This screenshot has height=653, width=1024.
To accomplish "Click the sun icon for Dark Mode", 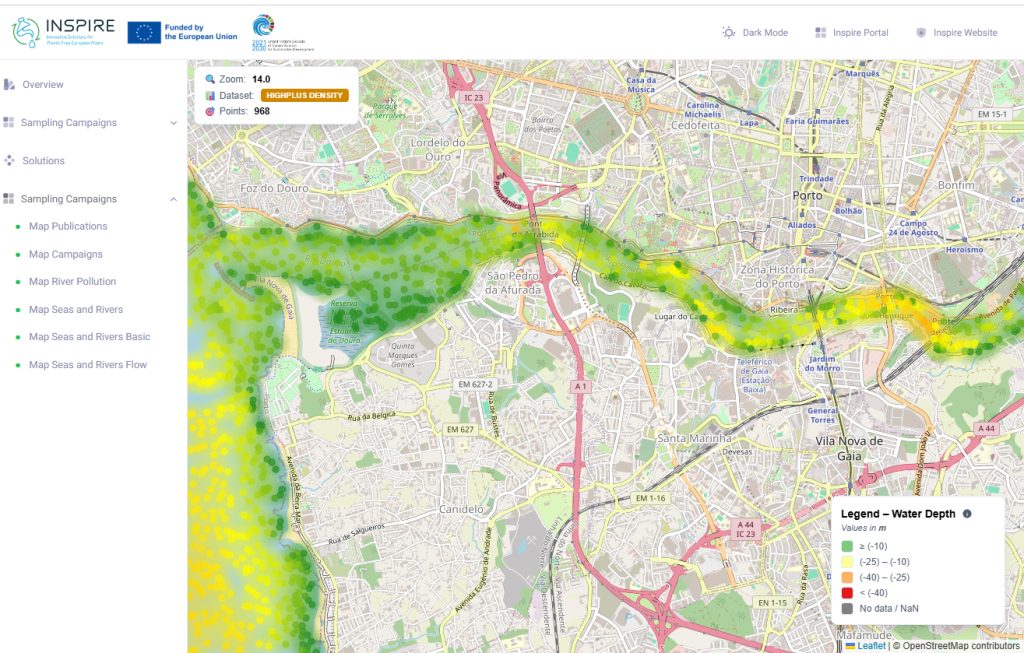I will [729, 33].
